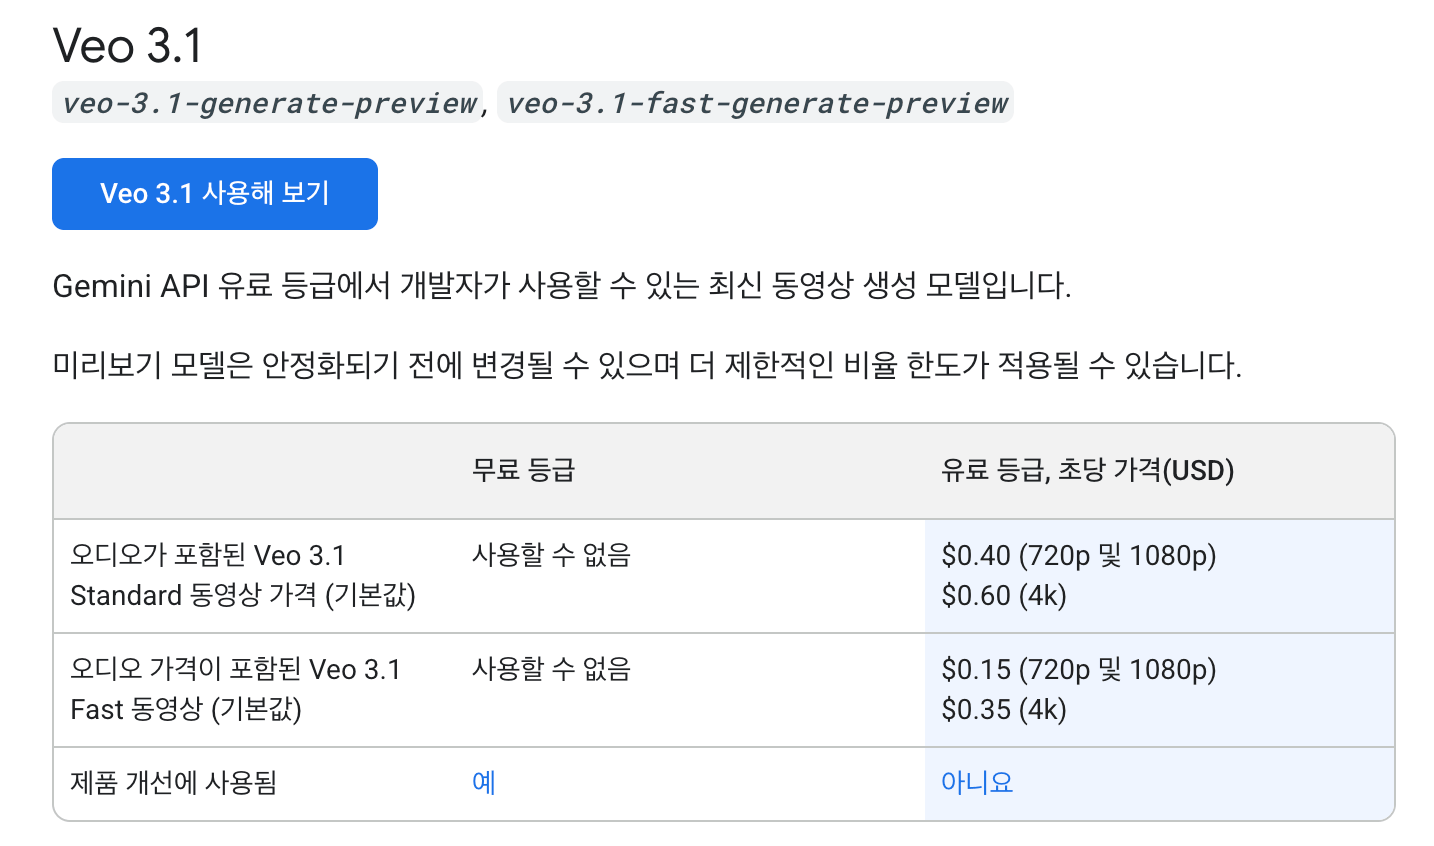1434x846 pixels.
Task: Click the empty top-left table header cell
Action: (x=254, y=470)
